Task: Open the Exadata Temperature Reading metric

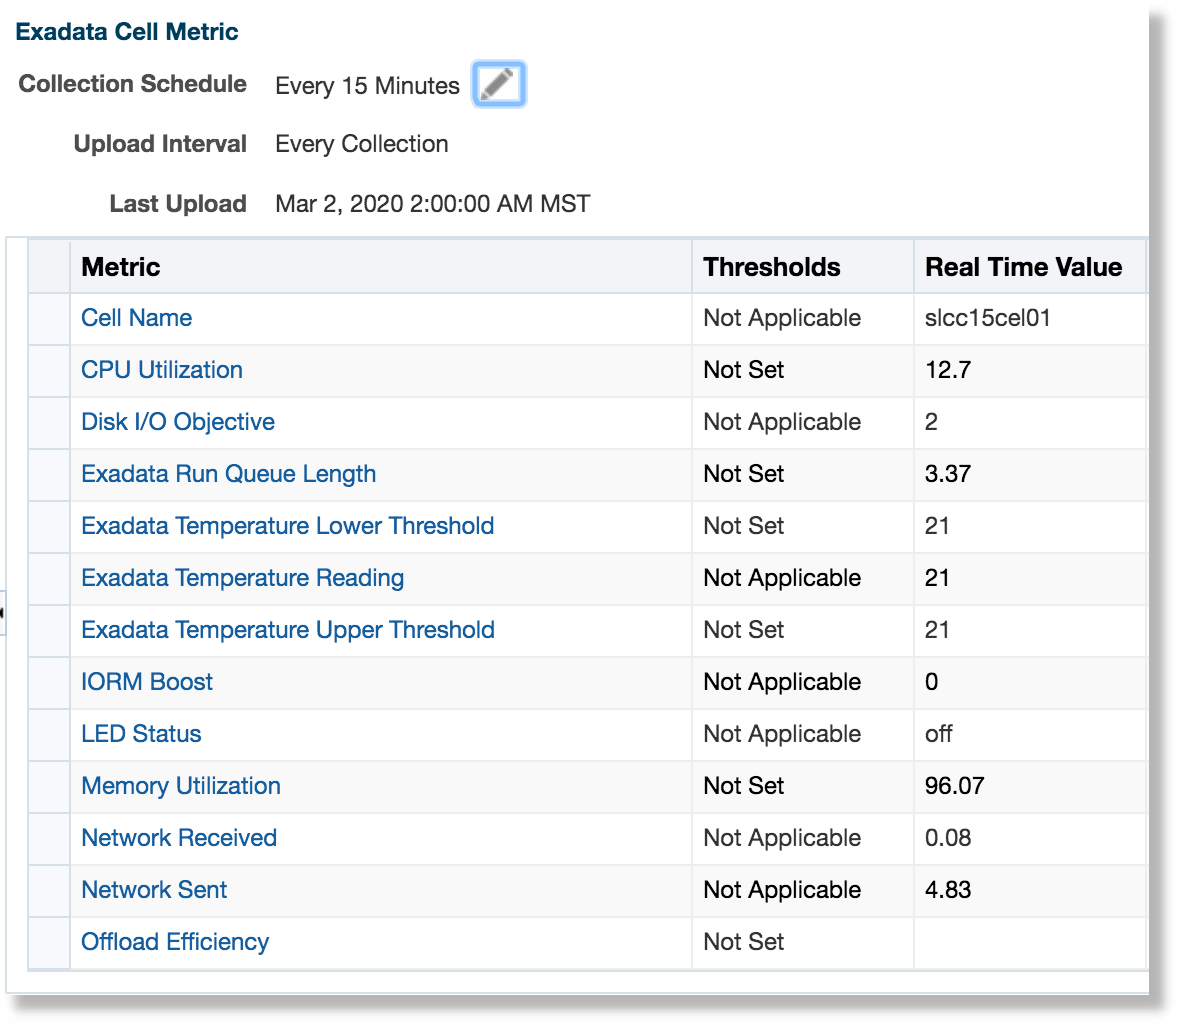Action: tap(242, 578)
